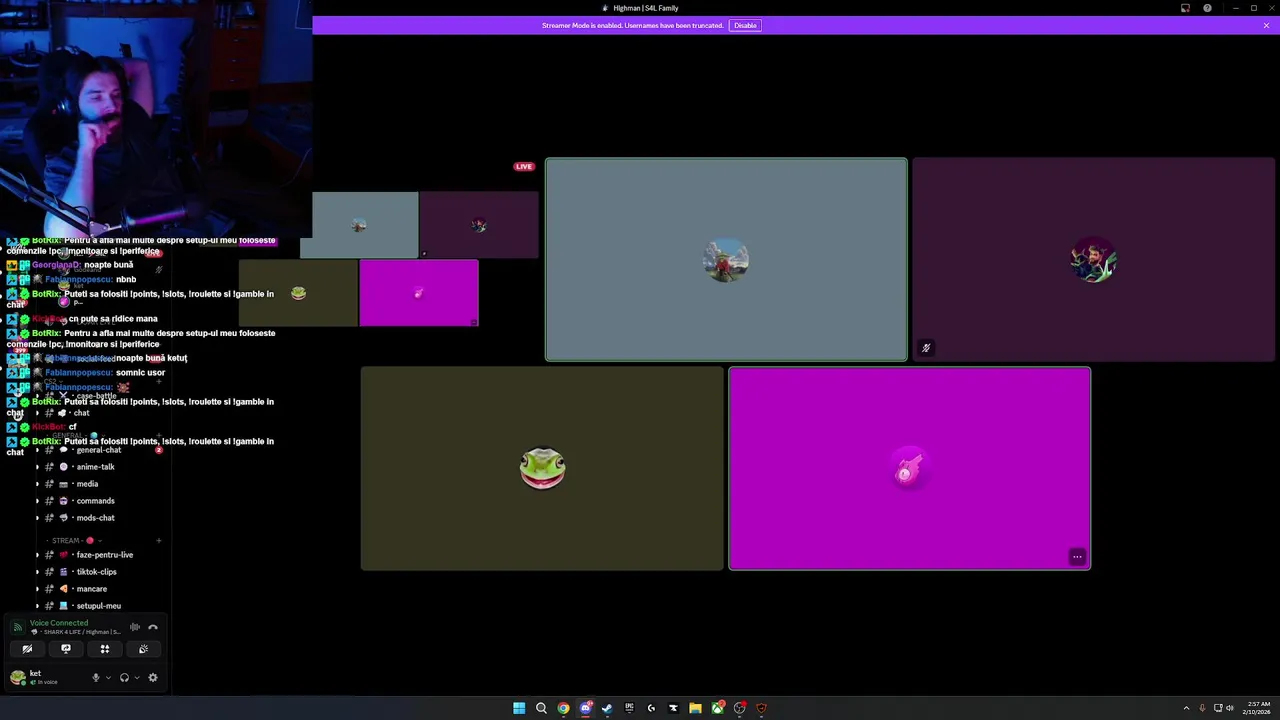Expand threads arrow beside tiktok-clips
Image resolution: width=1280 pixels, height=720 pixels.
(x=38, y=572)
